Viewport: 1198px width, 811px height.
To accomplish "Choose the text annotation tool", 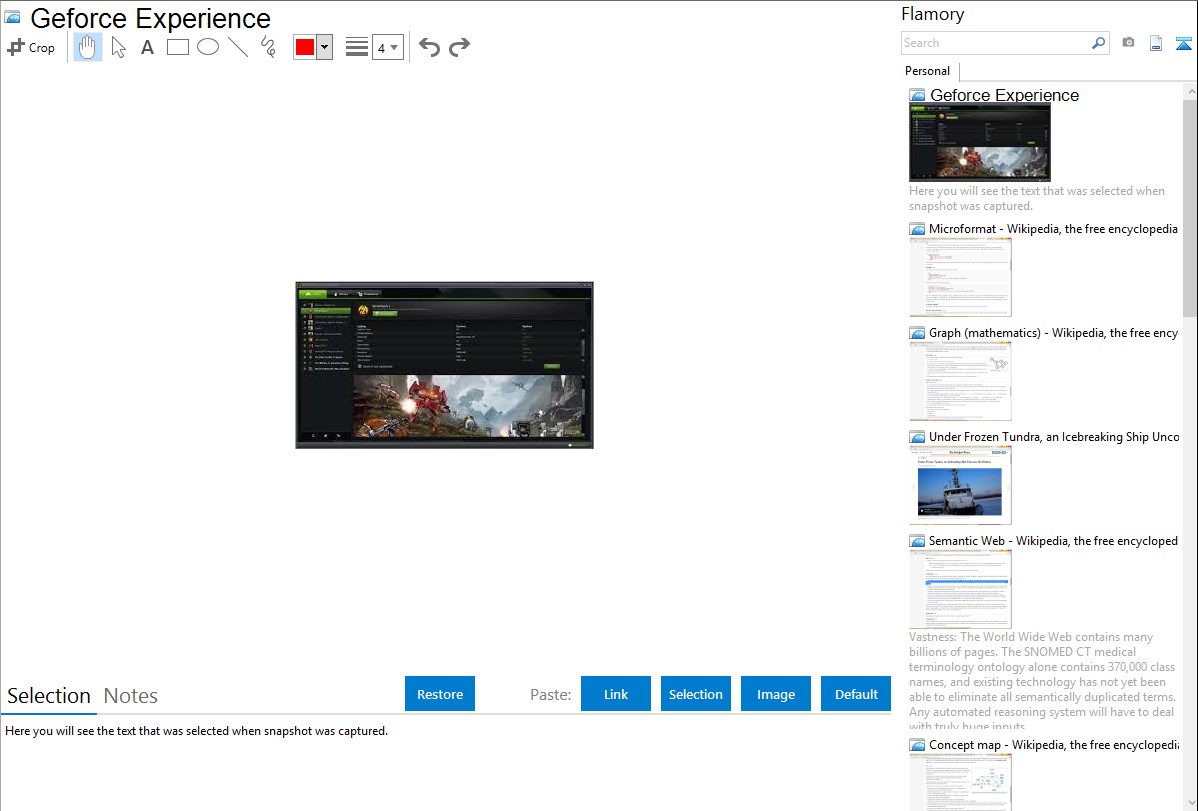I will pos(147,47).
